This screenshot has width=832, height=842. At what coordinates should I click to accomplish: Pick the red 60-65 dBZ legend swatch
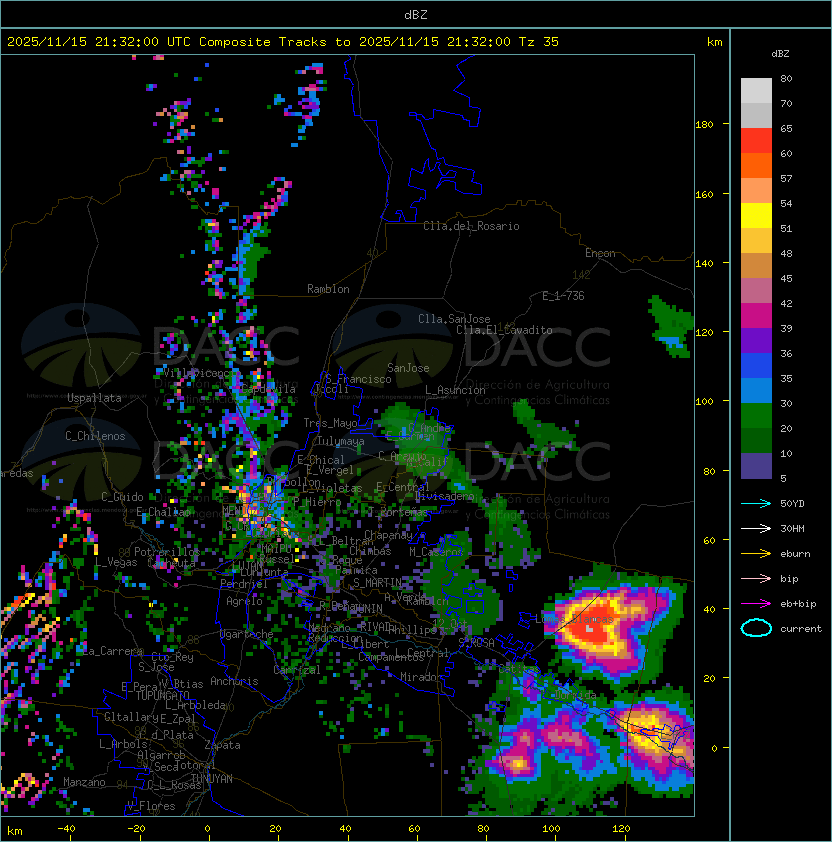pyautogui.click(x=756, y=141)
